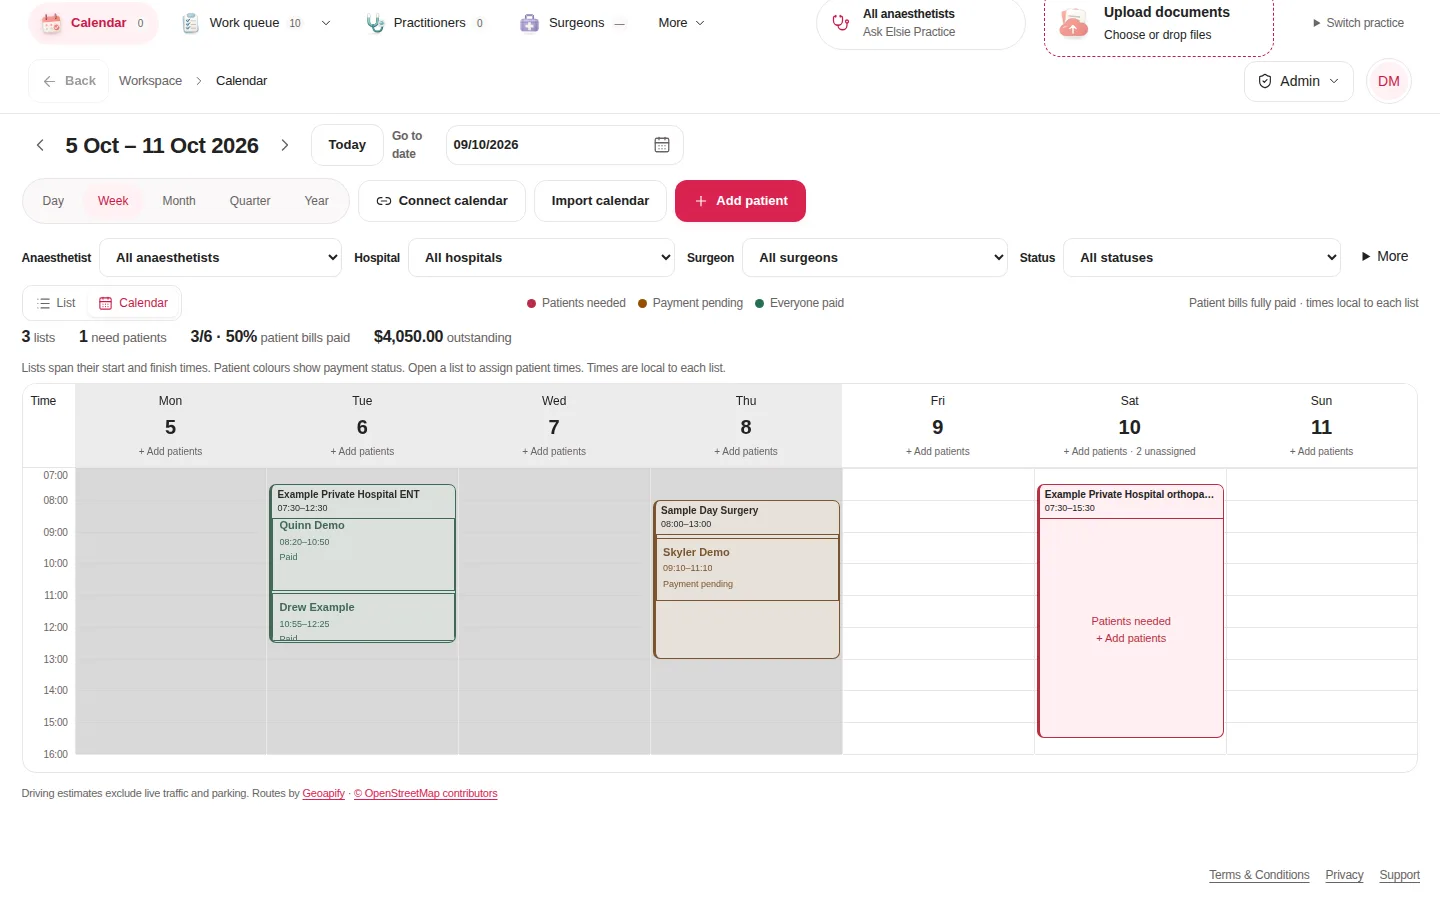Screen dimensions: 1440x900
Task: Click the breadcrumb chevron after Workspace
Action: [x=199, y=81]
